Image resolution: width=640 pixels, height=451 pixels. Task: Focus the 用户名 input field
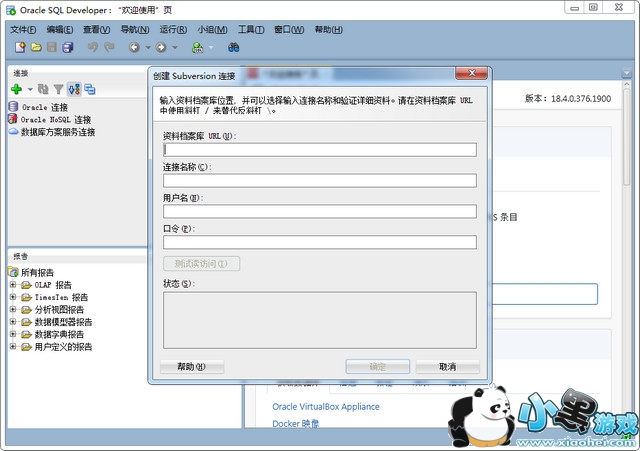(320, 211)
